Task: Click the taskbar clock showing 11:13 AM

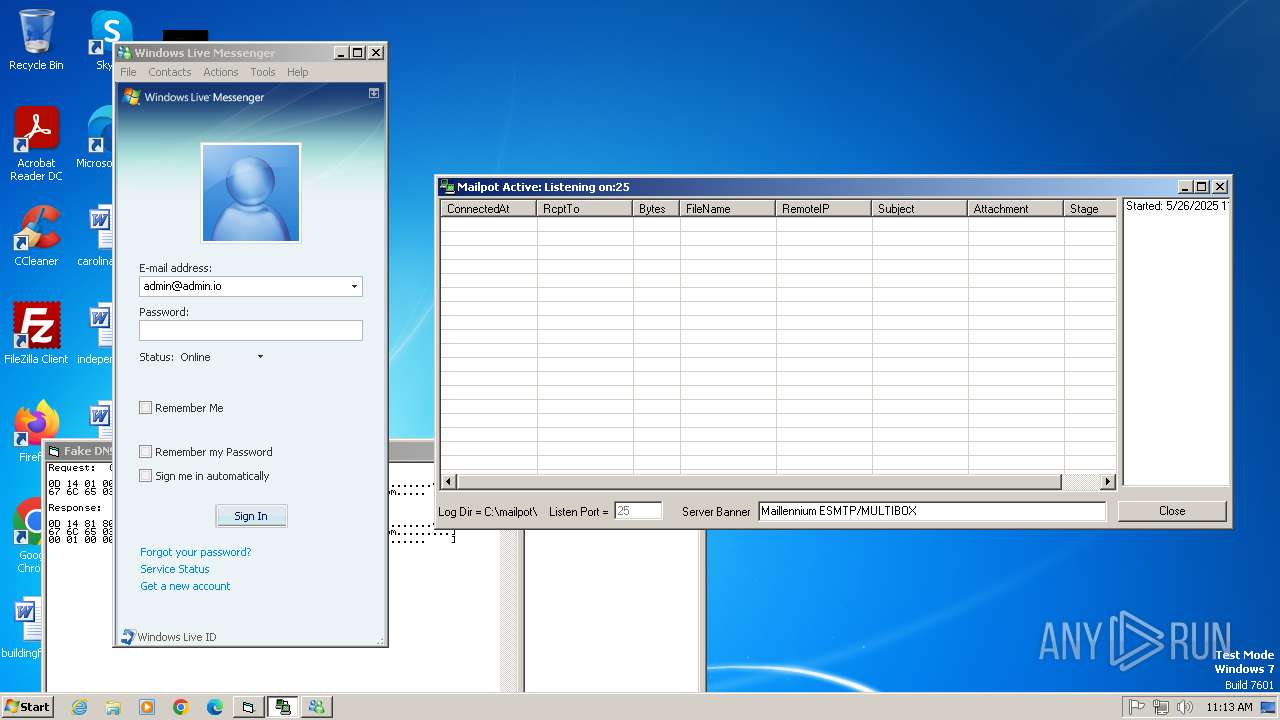Action: click(1229, 707)
